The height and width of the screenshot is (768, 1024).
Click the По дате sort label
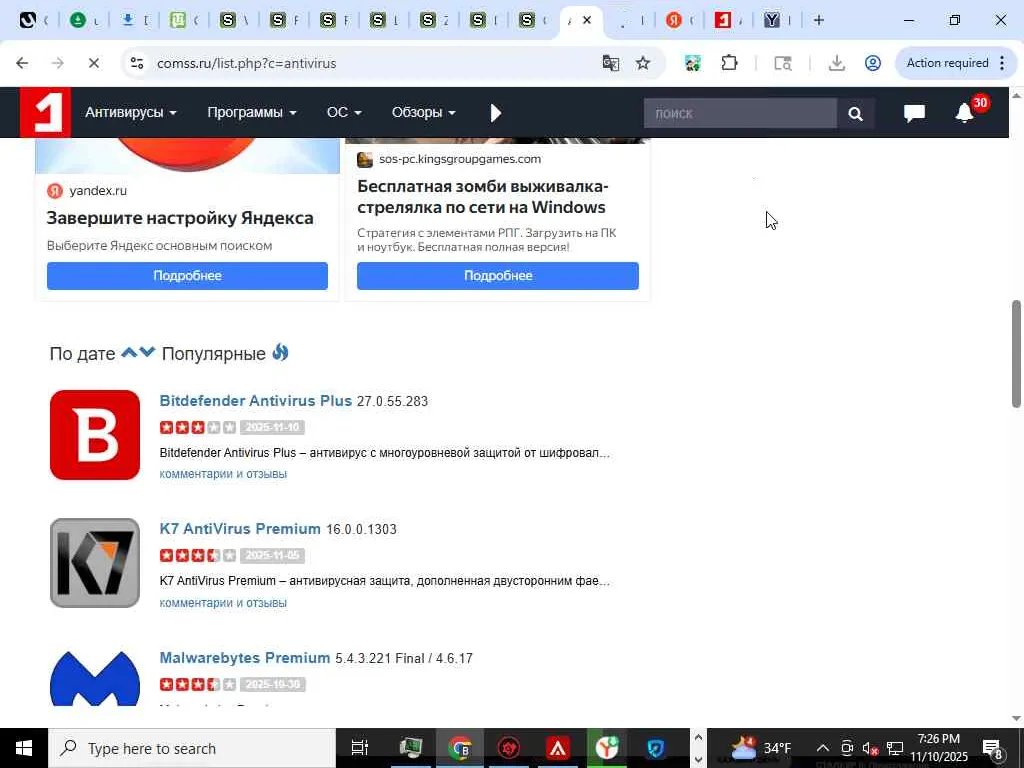click(82, 353)
